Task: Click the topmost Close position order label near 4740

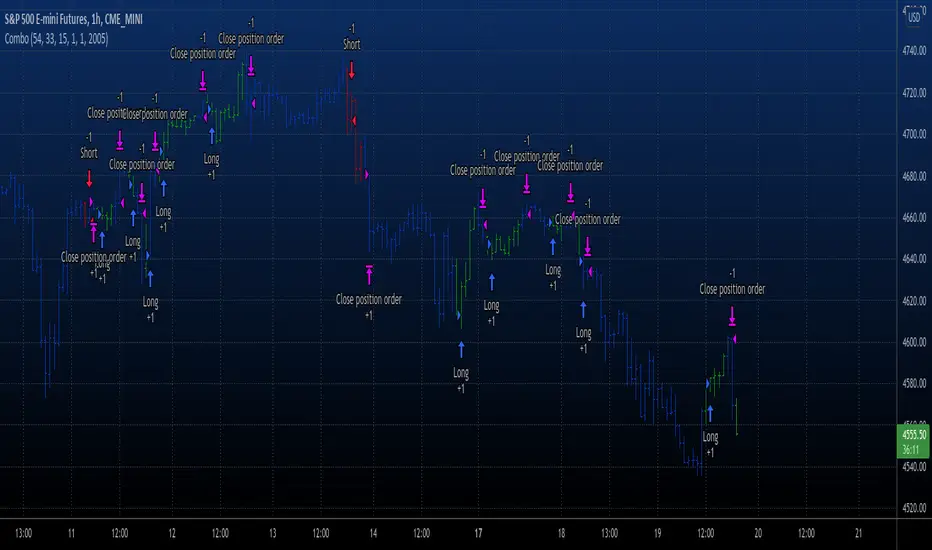Action: pyautogui.click(x=251, y=39)
